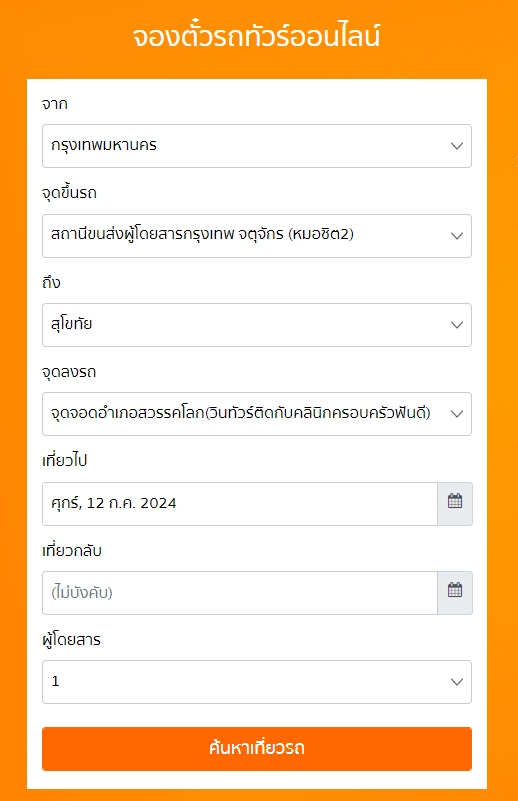Image resolution: width=518 pixels, height=801 pixels.
Task: Open the calendar icon for เที่ยวไป date
Action: 455,504
